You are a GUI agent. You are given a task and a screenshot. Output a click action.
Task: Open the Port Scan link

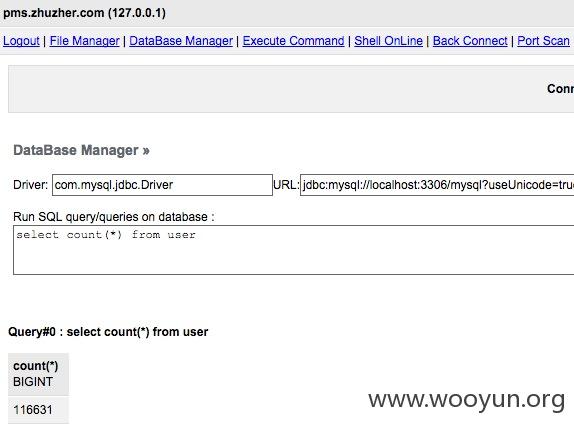pyautogui.click(x=544, y=41)
